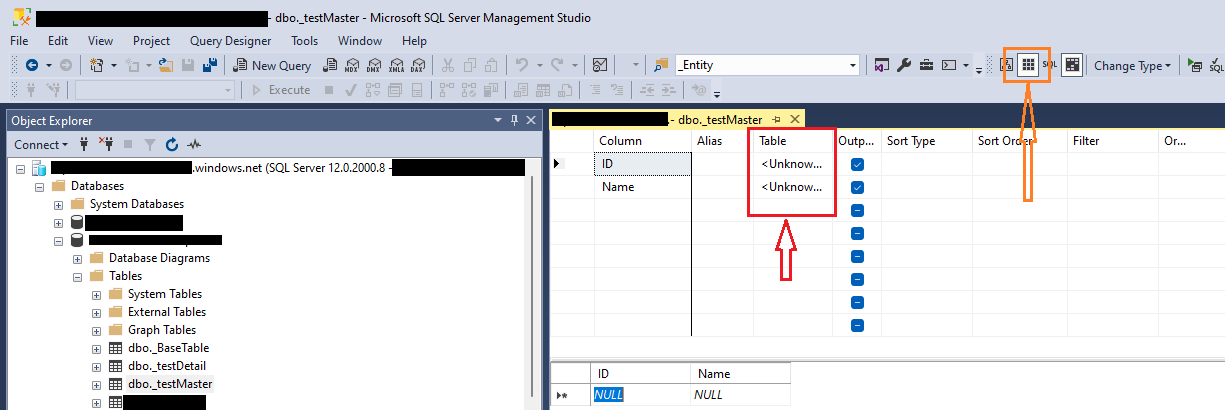Open the View menu

coord(100,41)
